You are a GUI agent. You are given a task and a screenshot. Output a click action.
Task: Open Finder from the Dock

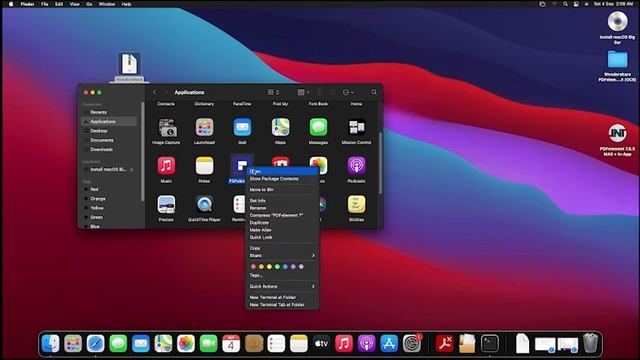[x=51, y=343]
